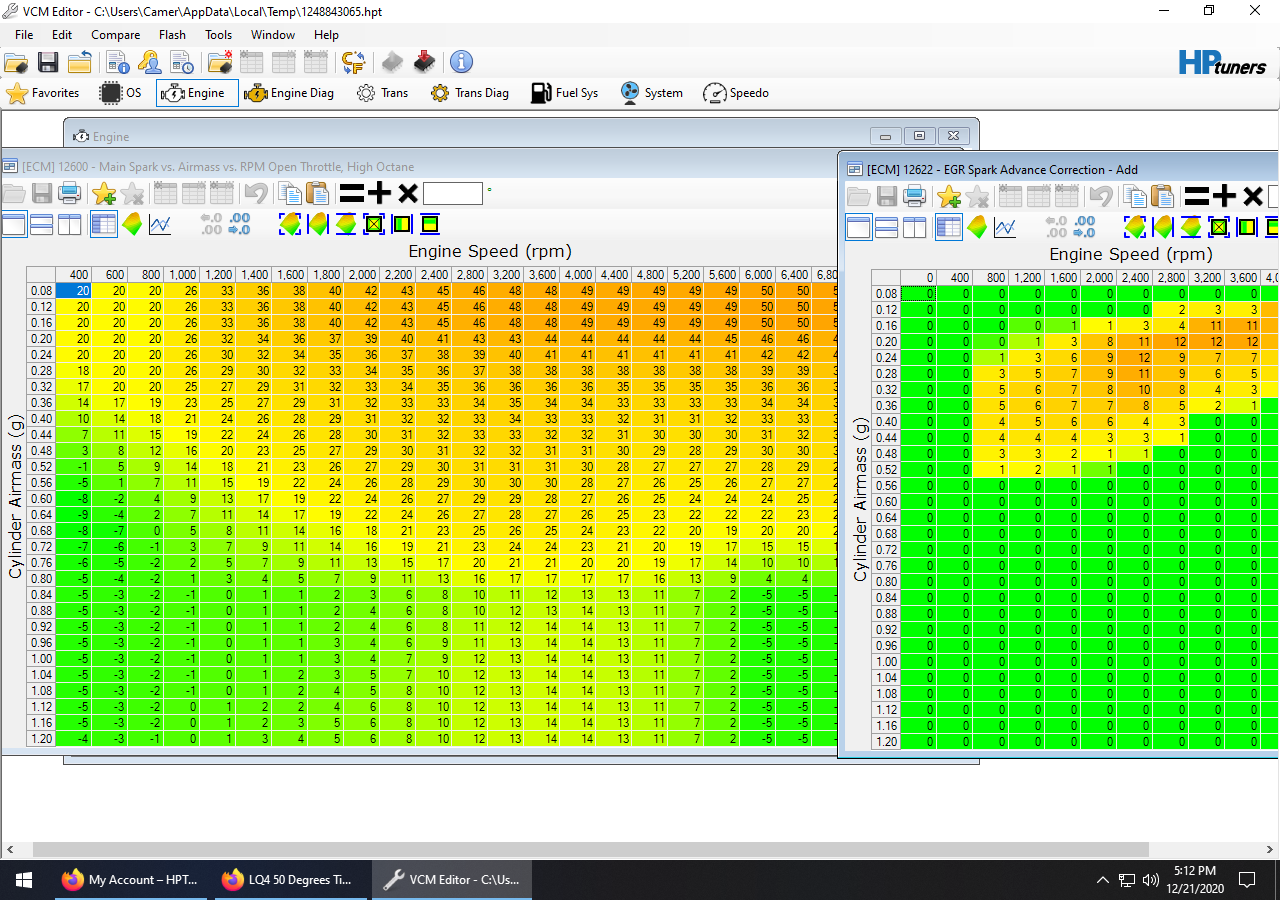Click the save file disk icon in main toolbar
Image resolution: width=1280 pixels, height=900 pixels.
(48, 63)
